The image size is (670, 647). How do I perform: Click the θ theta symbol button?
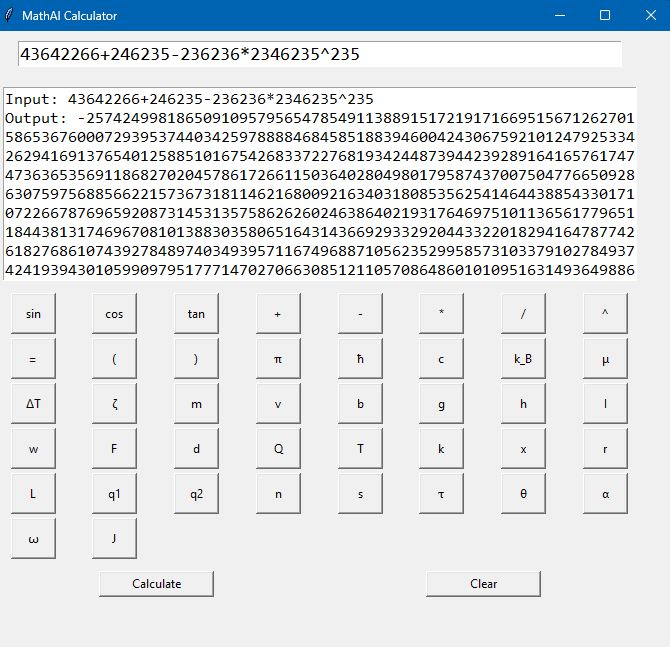pos(523,494)
